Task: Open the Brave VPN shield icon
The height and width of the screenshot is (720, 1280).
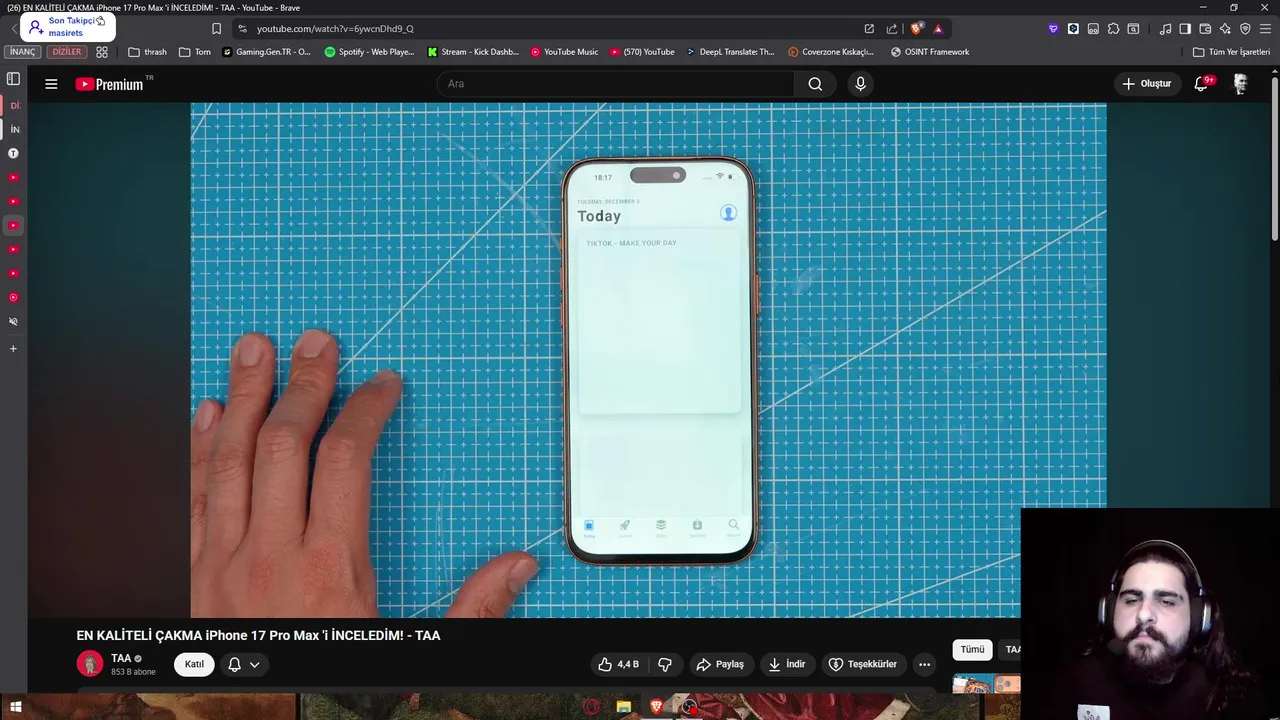Action: tap(1245, 29)
